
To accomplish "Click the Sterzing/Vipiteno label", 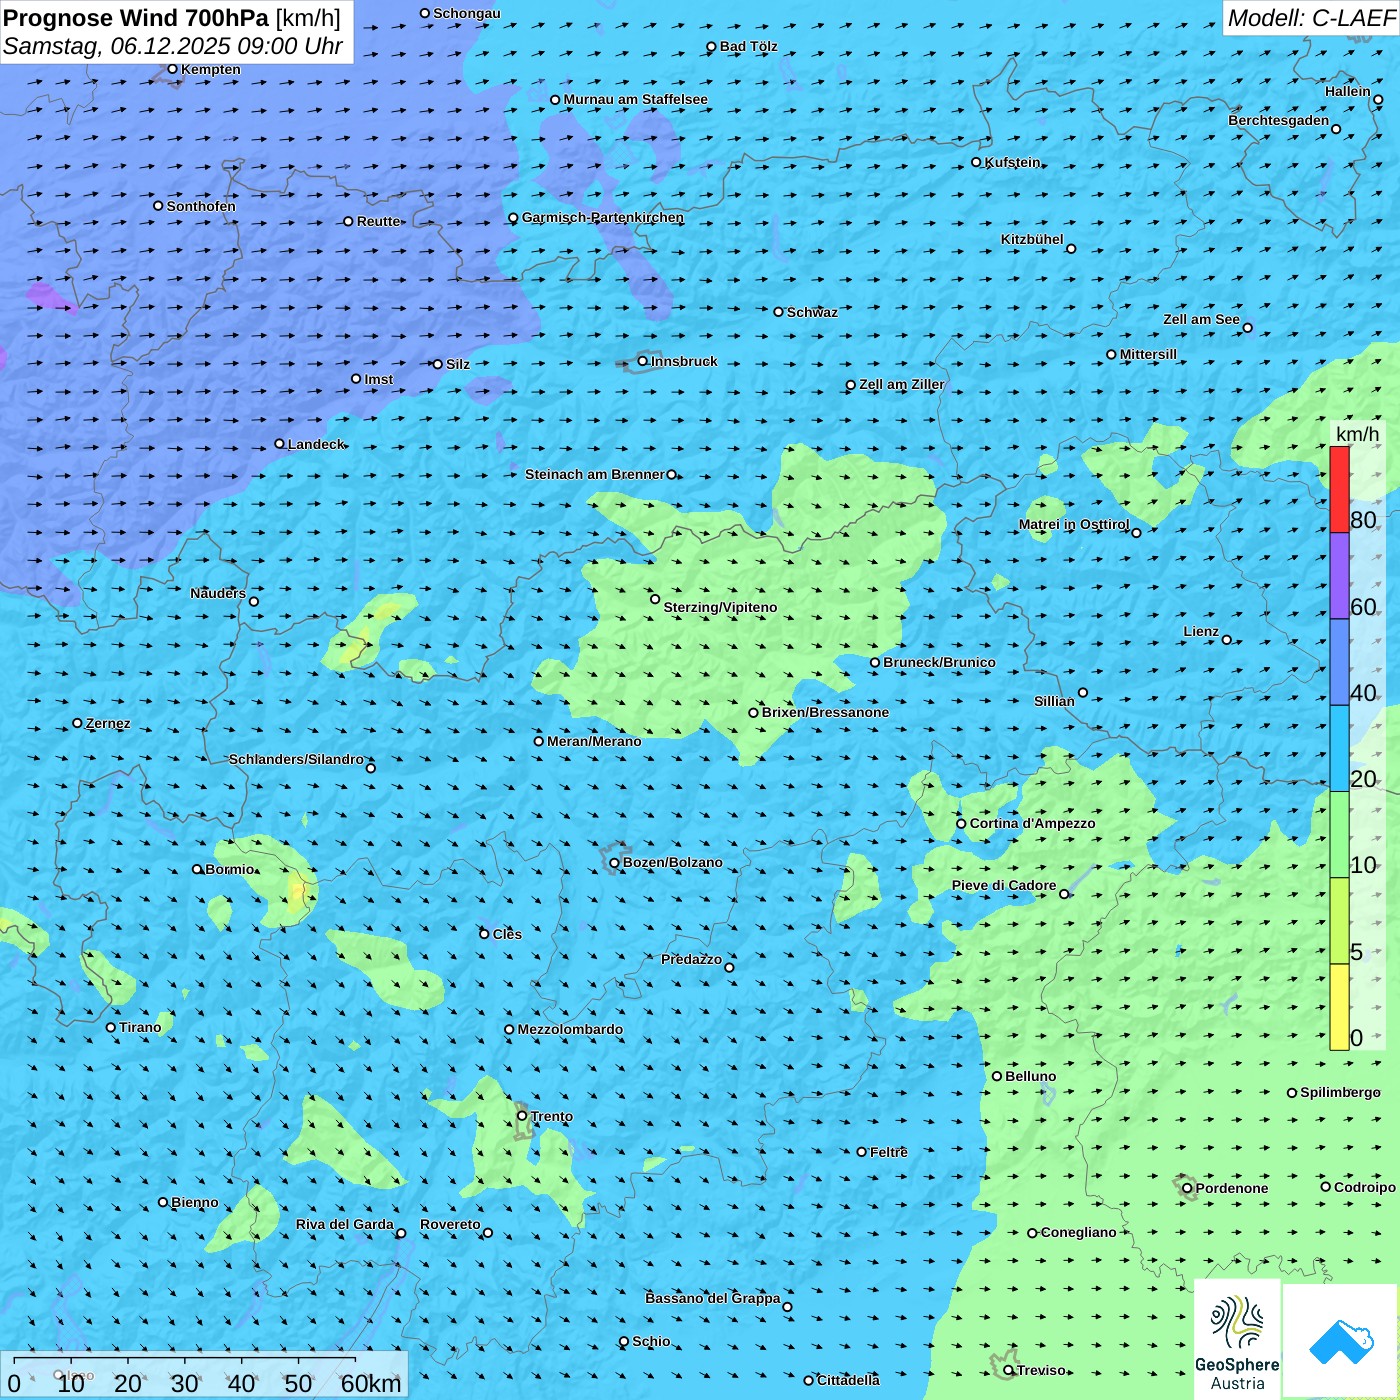I will (x=720, y=607).
